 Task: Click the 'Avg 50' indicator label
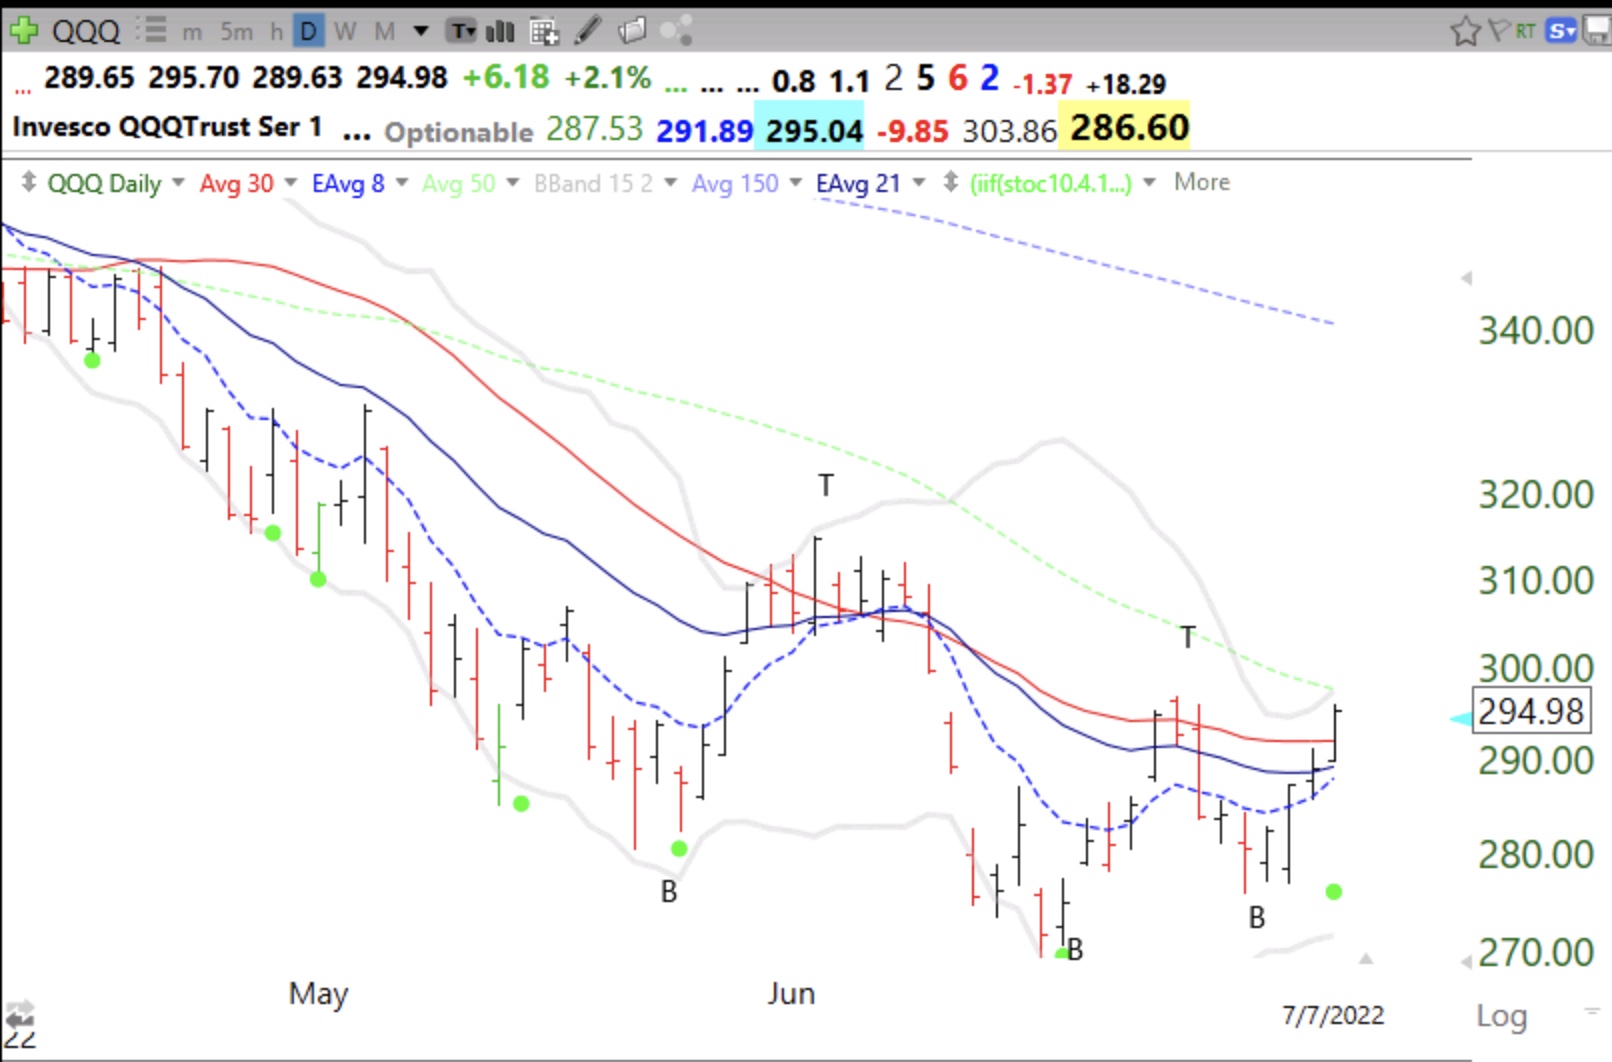(x=458, y=183)
